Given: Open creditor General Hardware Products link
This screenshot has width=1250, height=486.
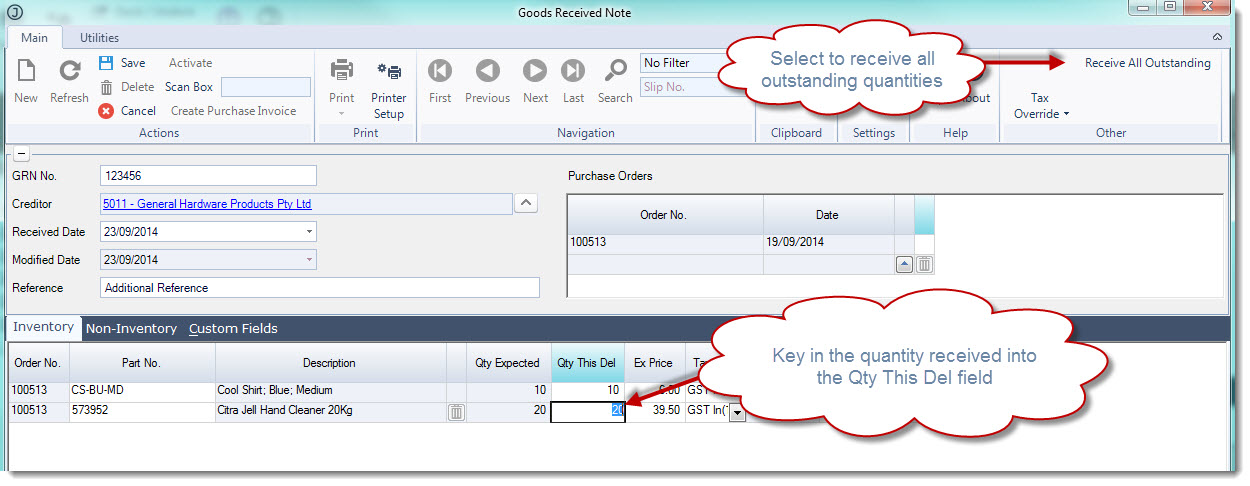Looking at the screenshot, I should tap(207, 204).
